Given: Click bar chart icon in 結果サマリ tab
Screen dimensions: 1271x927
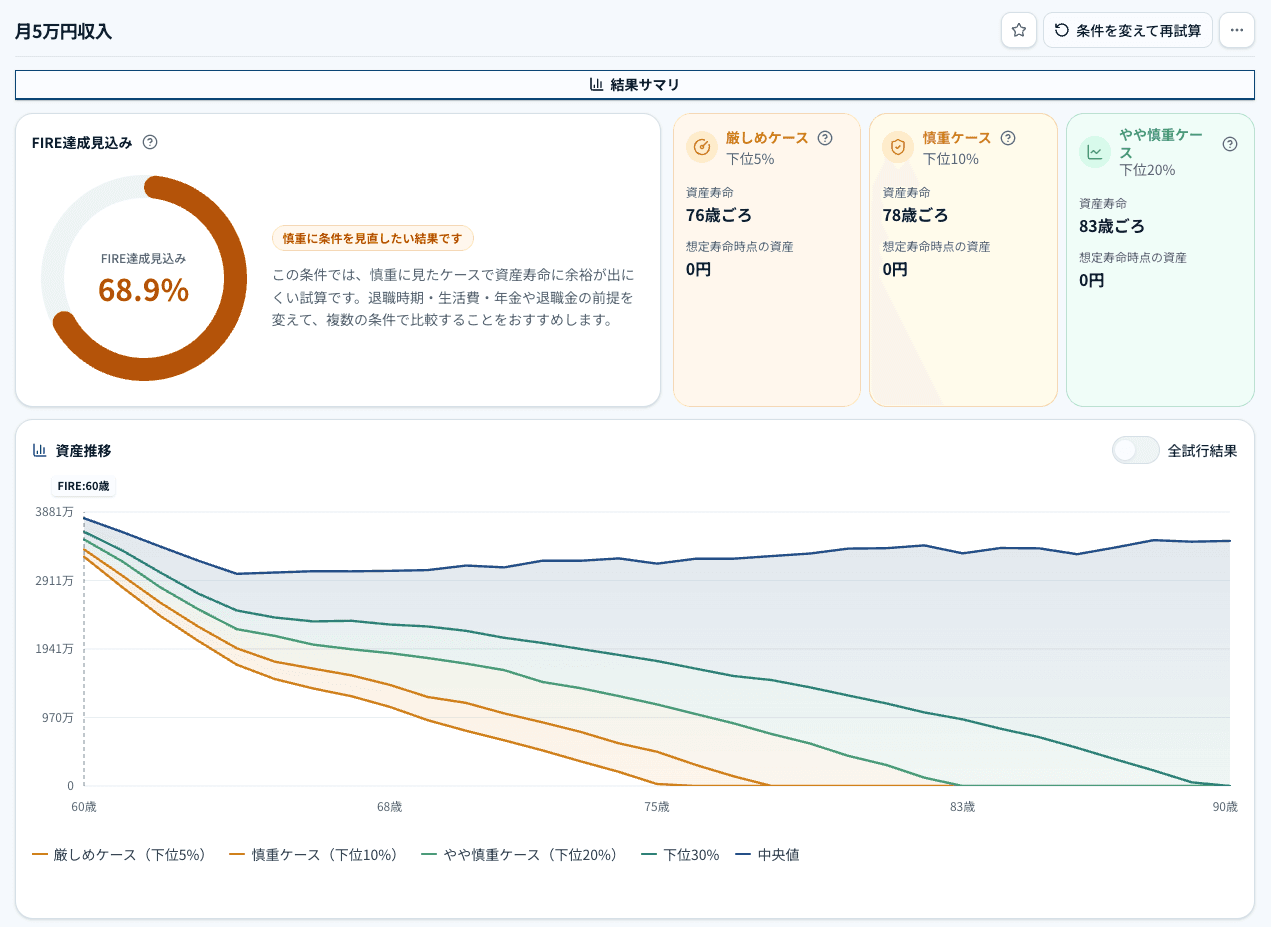Looking at the screenshot, I should pyautogui.click(x=597, y=85).
